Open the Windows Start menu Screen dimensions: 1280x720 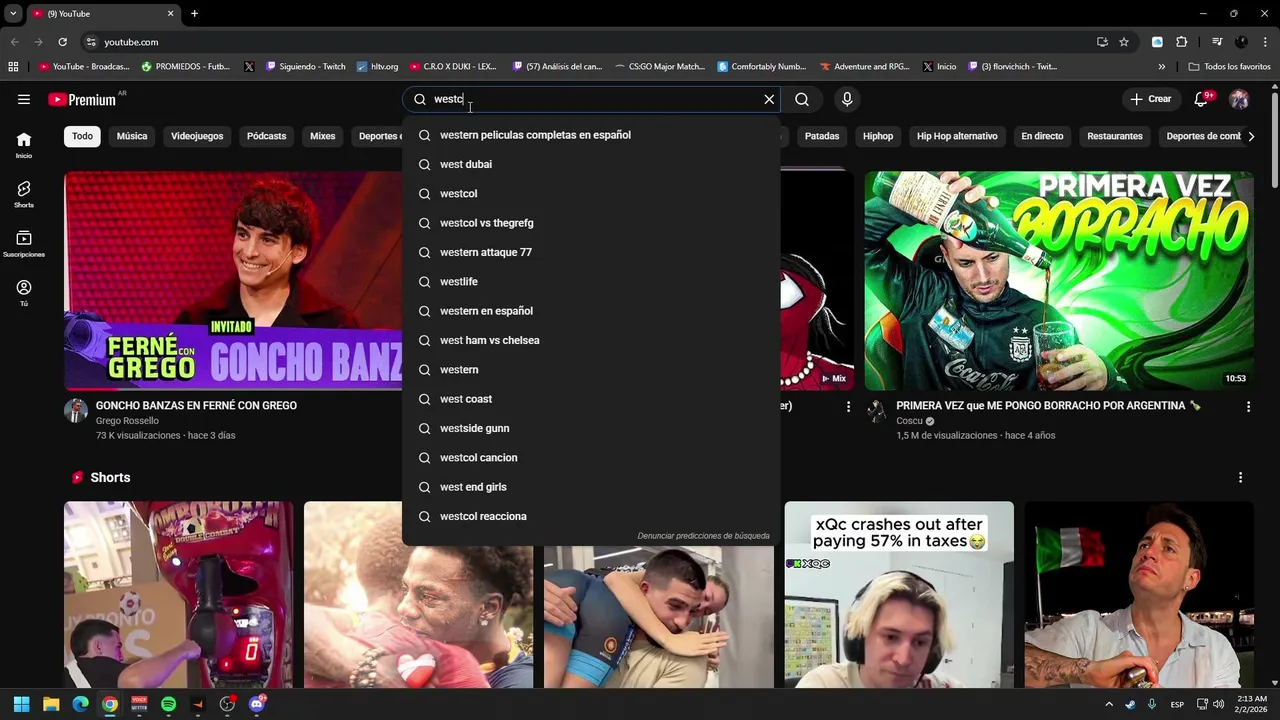tap(21, 704)
